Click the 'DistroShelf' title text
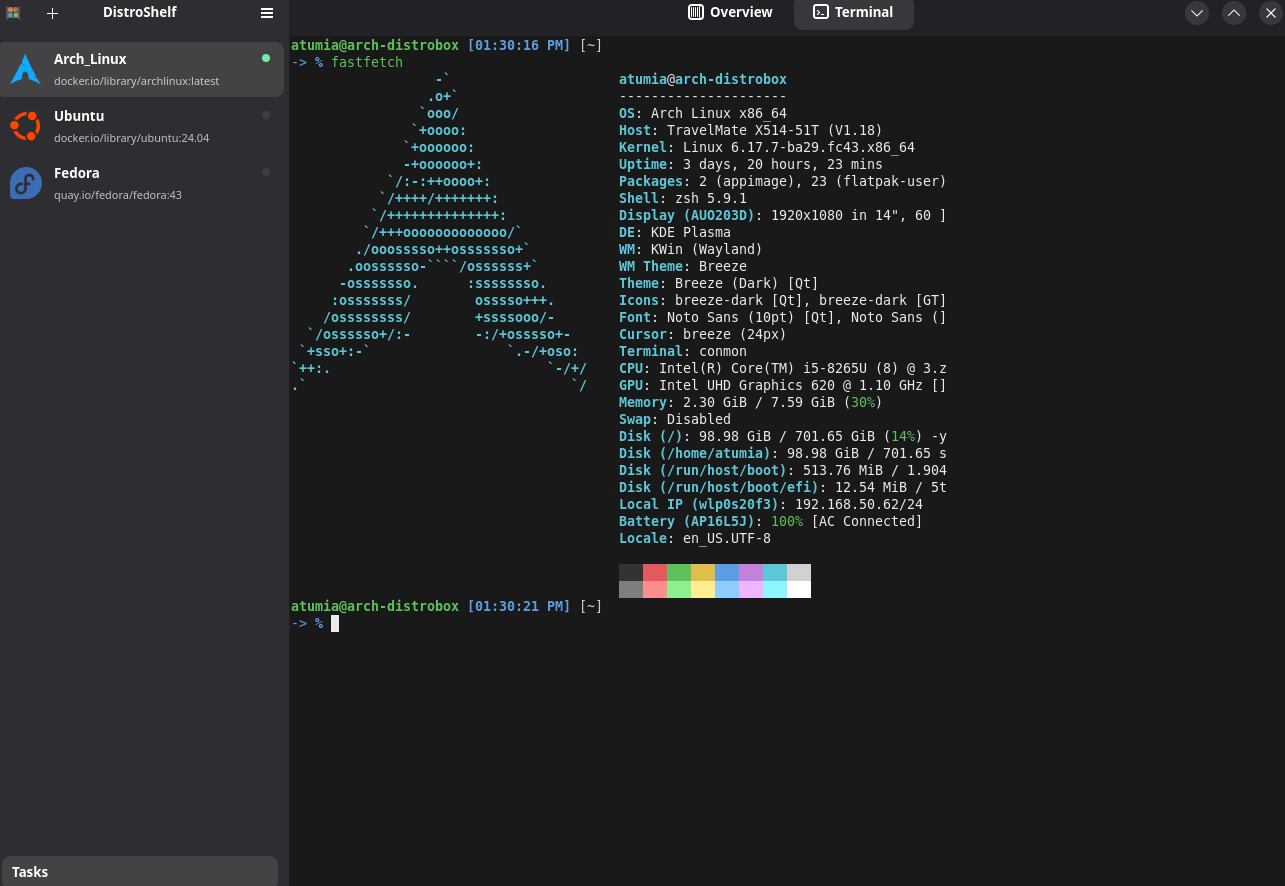 (140, 12)
